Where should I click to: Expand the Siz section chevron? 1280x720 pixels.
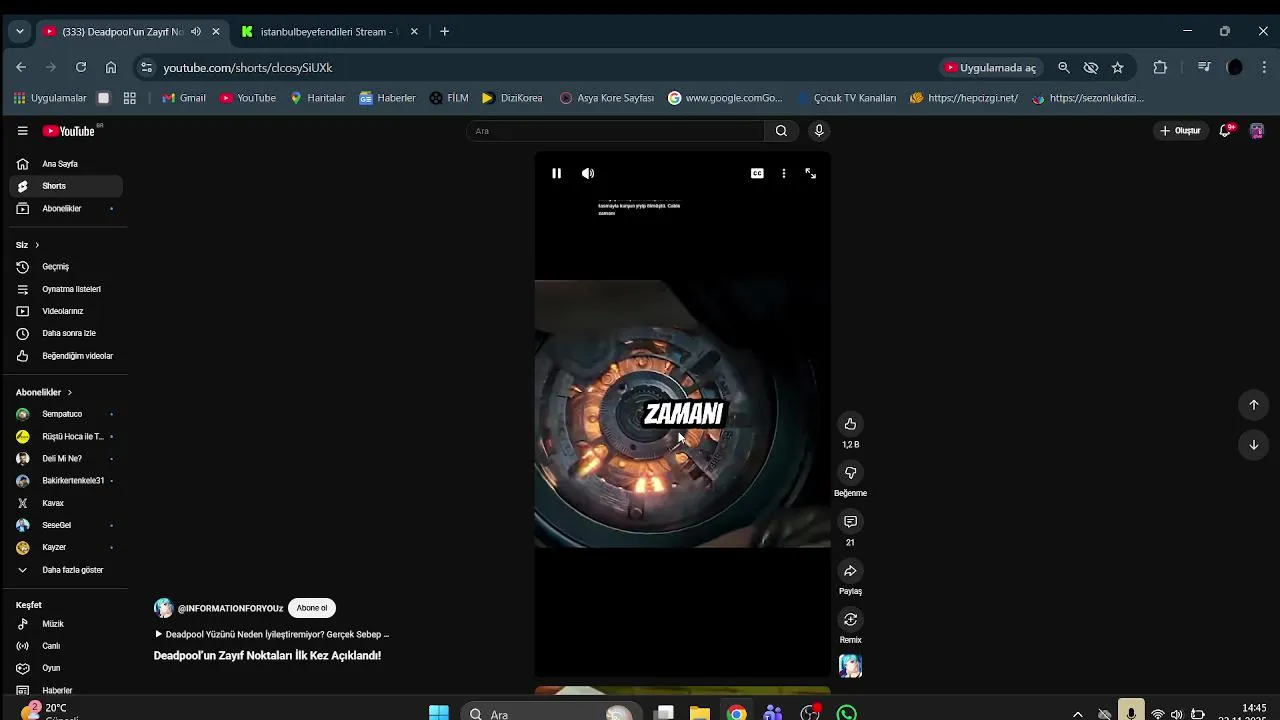(x=37, y=245)
